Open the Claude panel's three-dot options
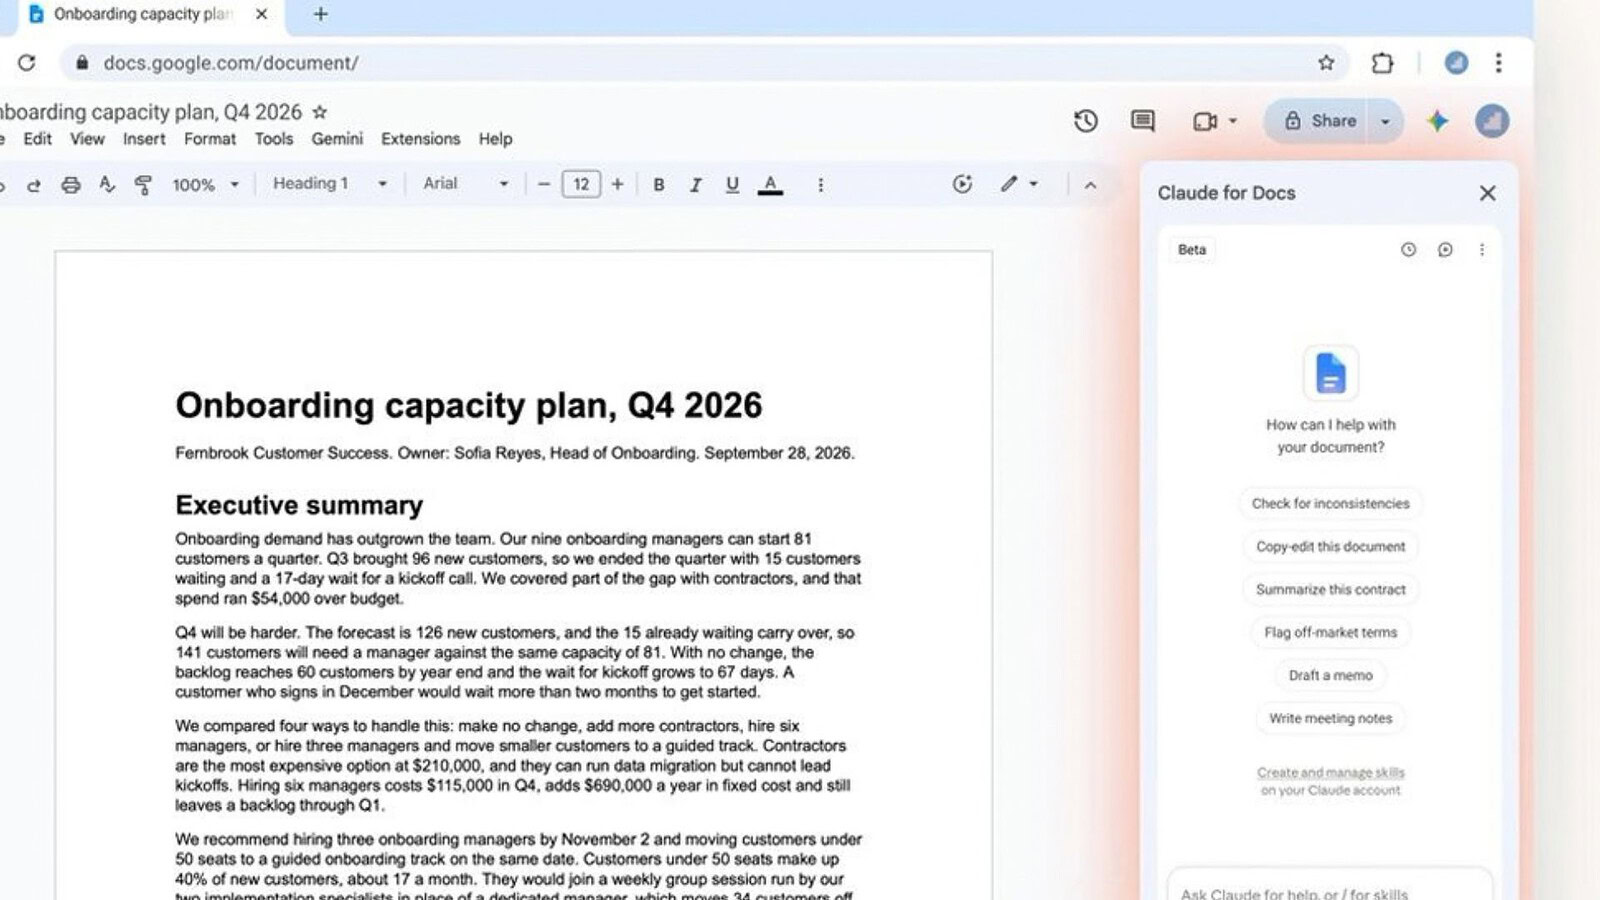1600x900 pixels. click(x=1482, y=250)
